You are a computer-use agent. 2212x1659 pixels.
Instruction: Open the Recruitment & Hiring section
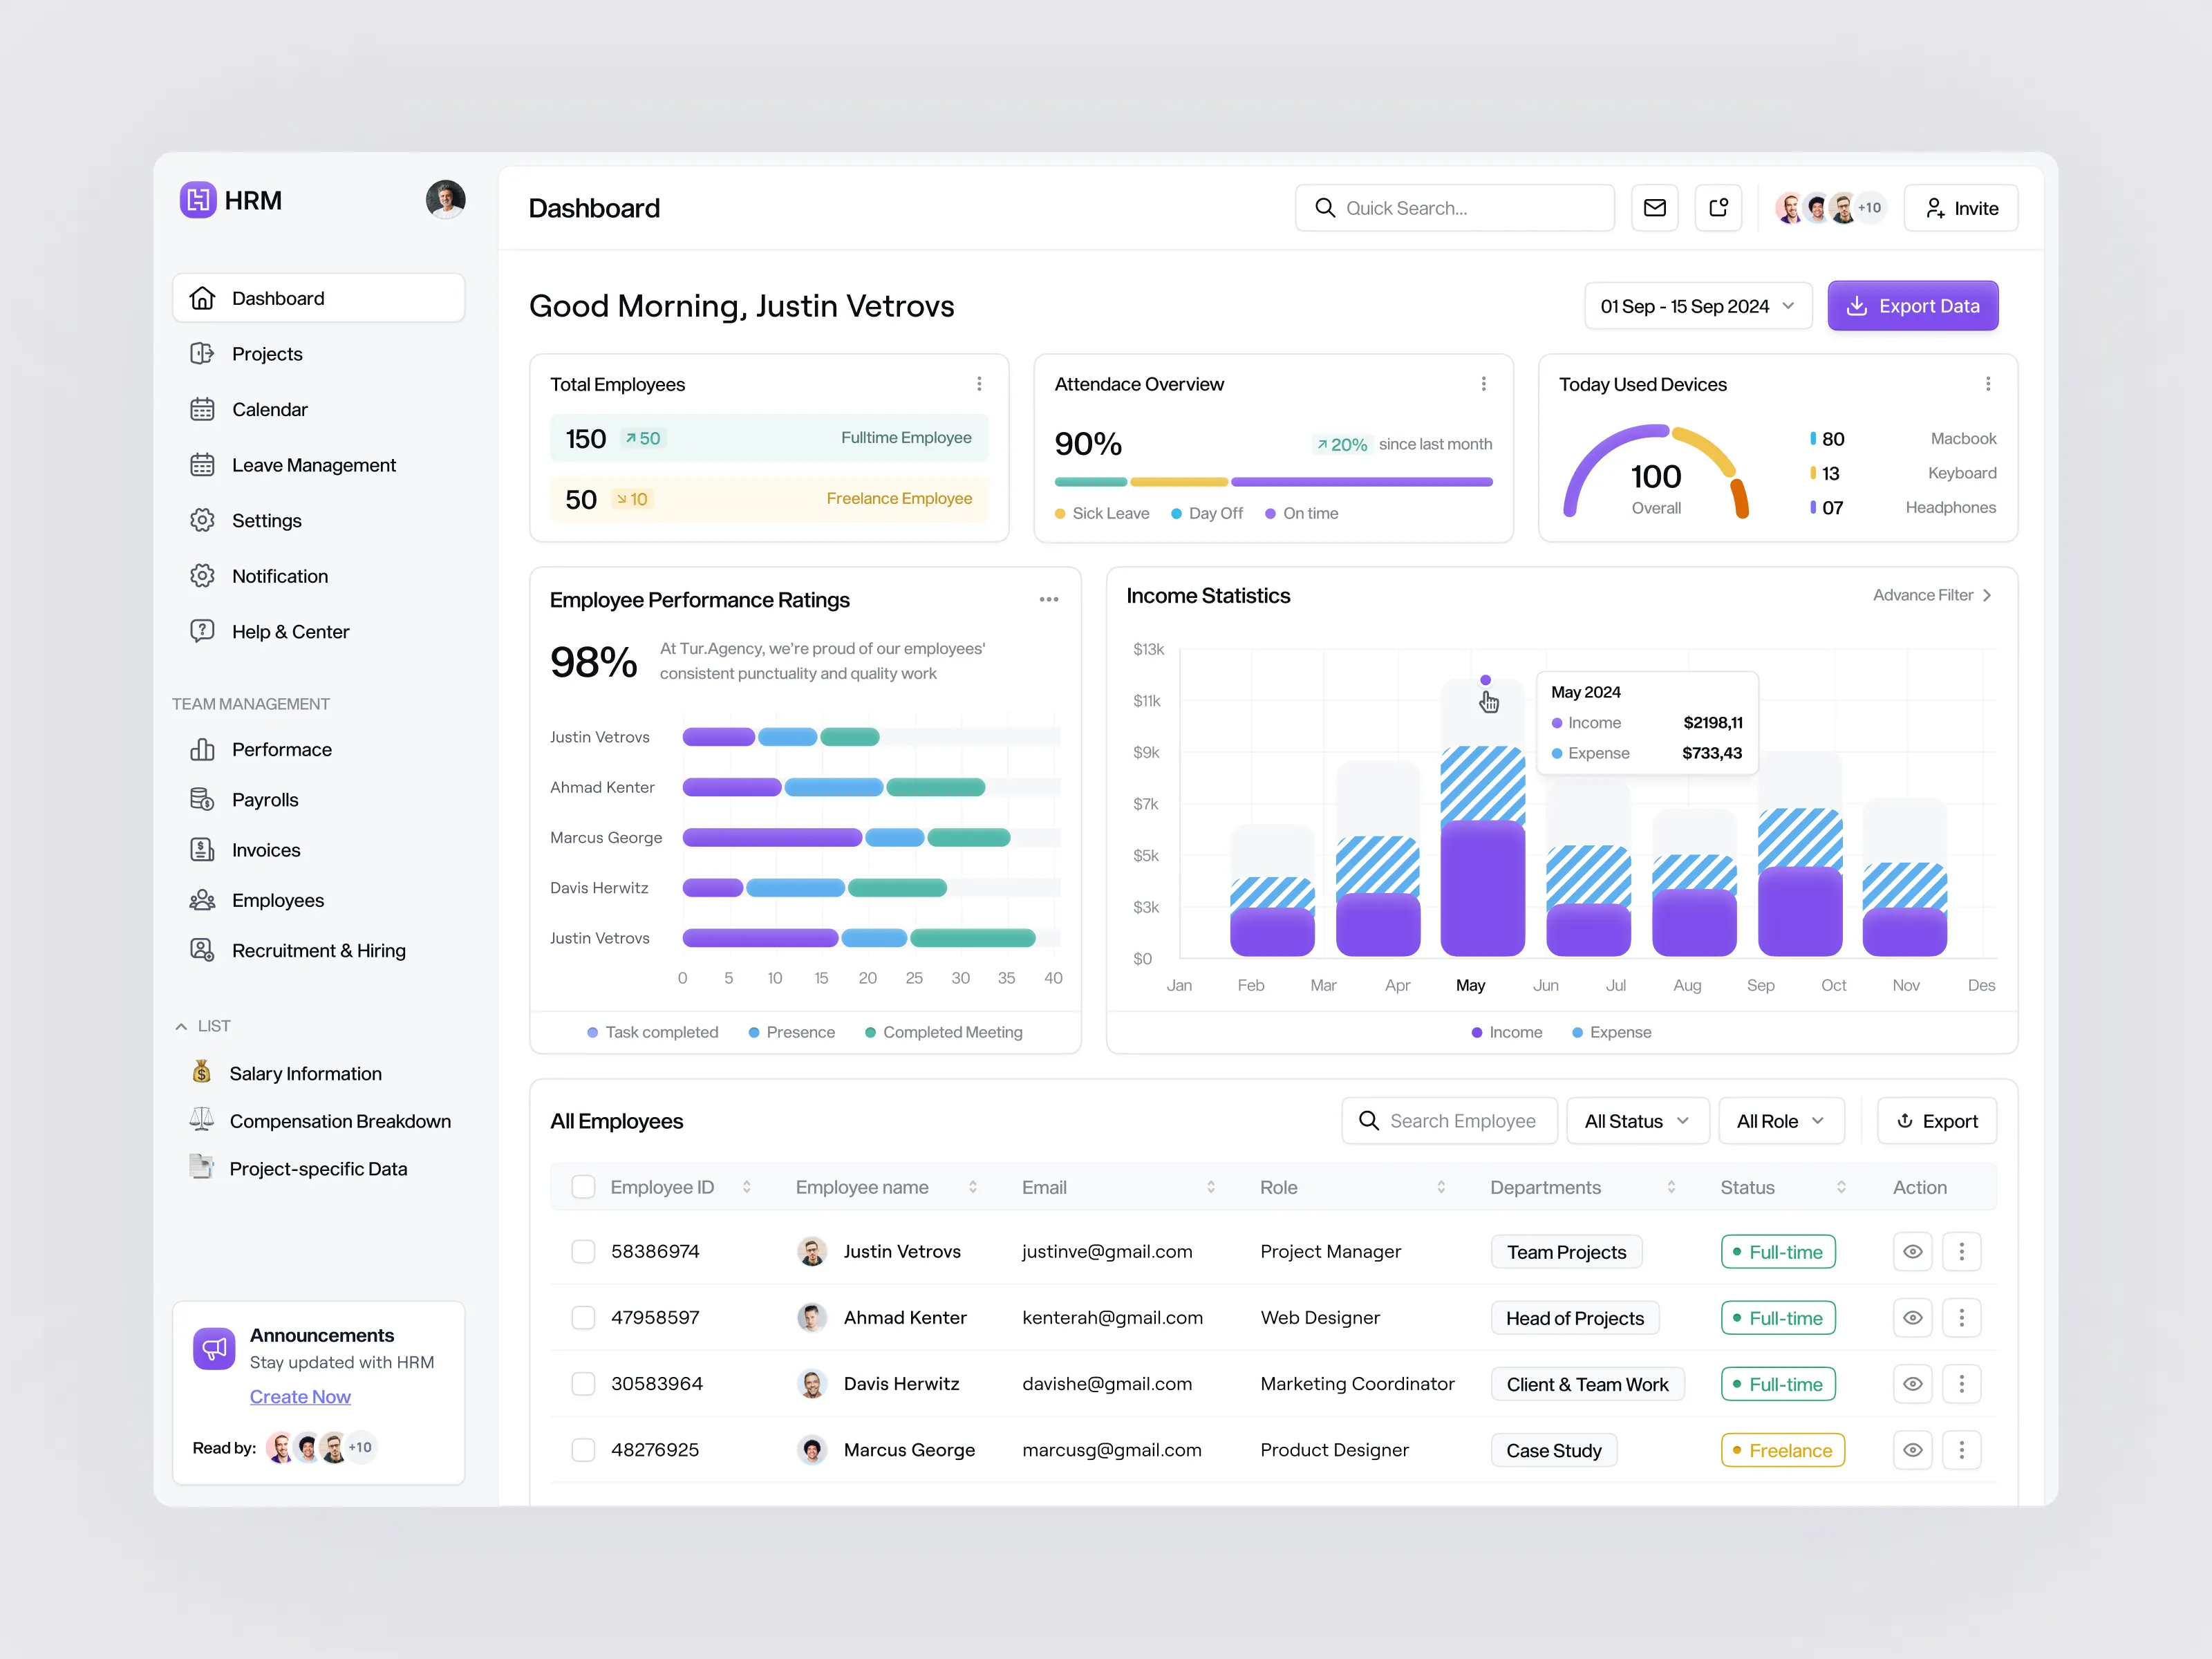[x=318, y=950]
